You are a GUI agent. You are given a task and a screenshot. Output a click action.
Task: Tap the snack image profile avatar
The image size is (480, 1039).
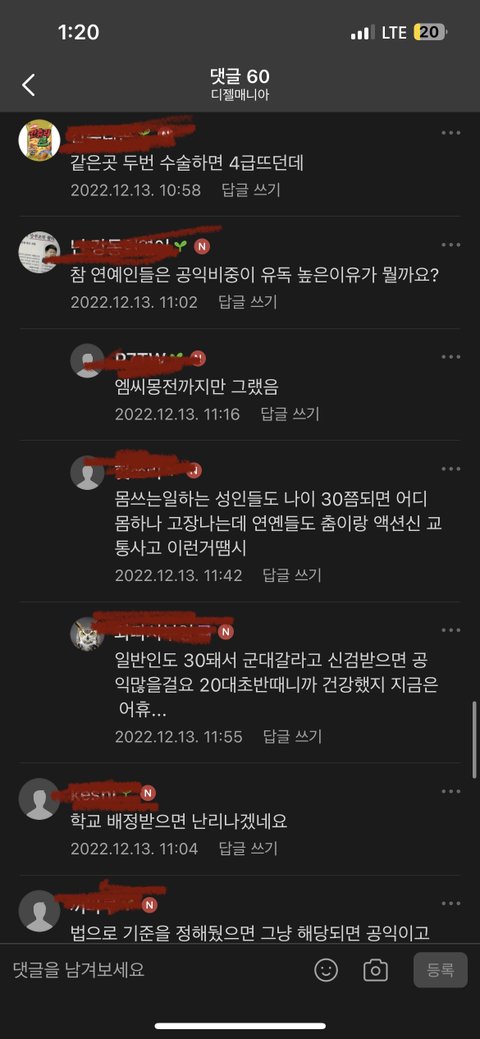click(x=39, y=140)
